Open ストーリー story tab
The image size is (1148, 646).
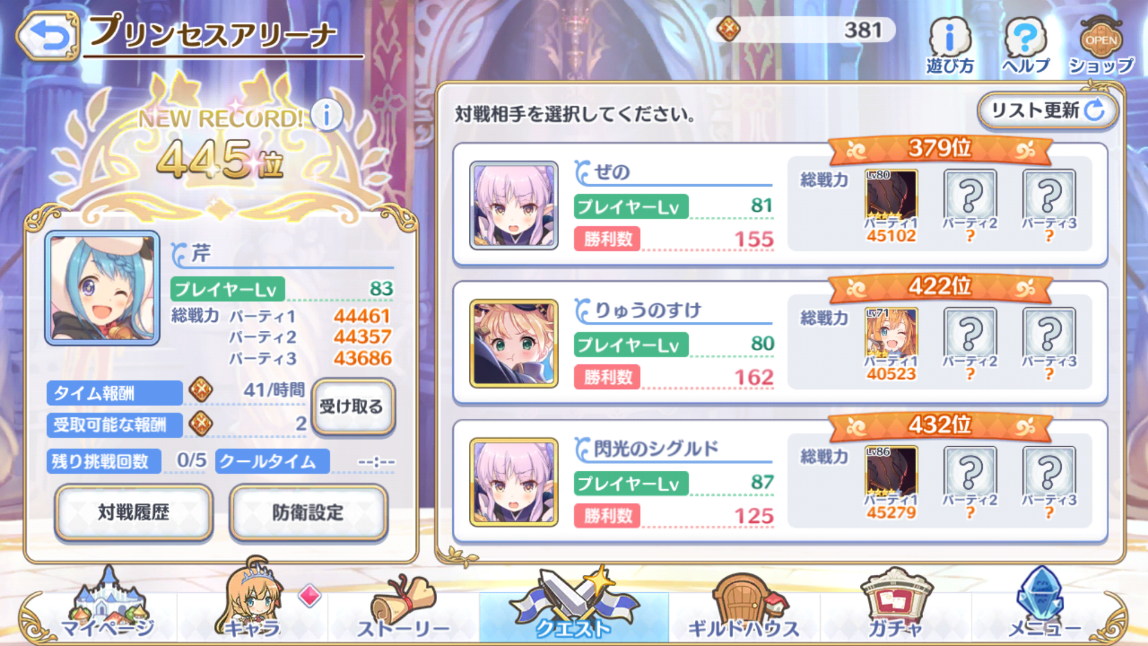coord(403,609)
